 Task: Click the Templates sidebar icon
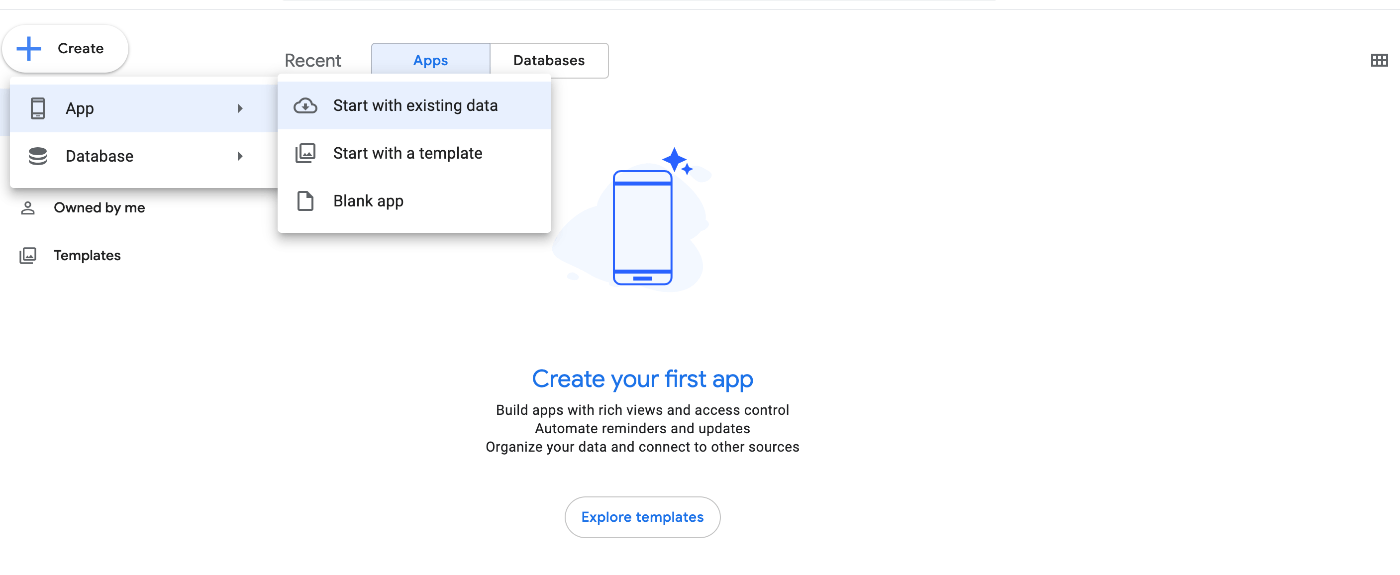tap(28, 256)
